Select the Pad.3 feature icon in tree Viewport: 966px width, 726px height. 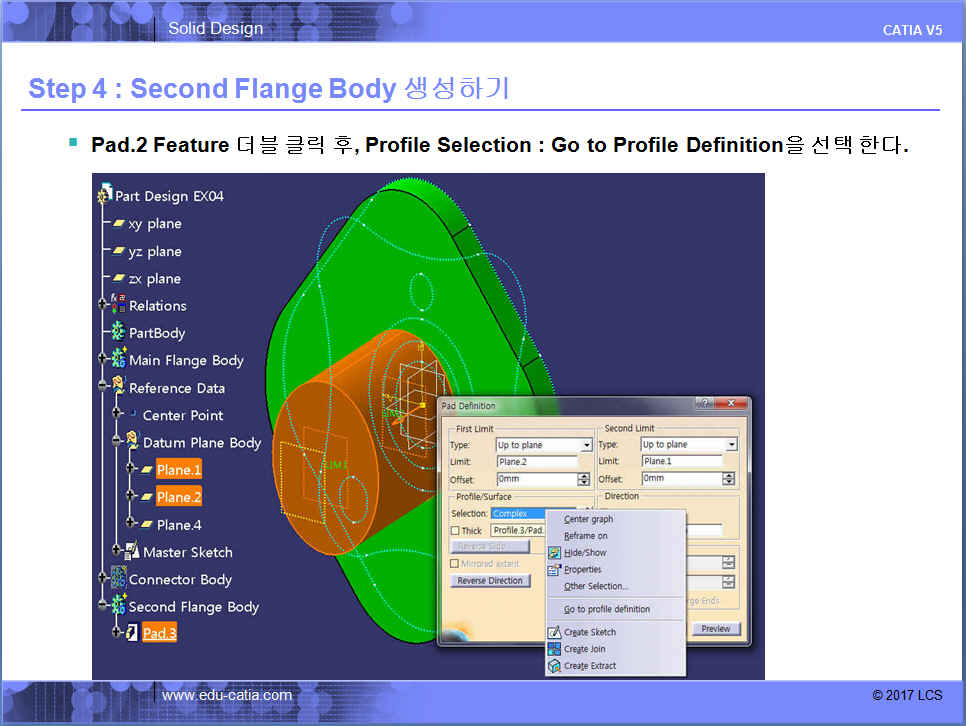pyautogui.click(x=131, y=633)
